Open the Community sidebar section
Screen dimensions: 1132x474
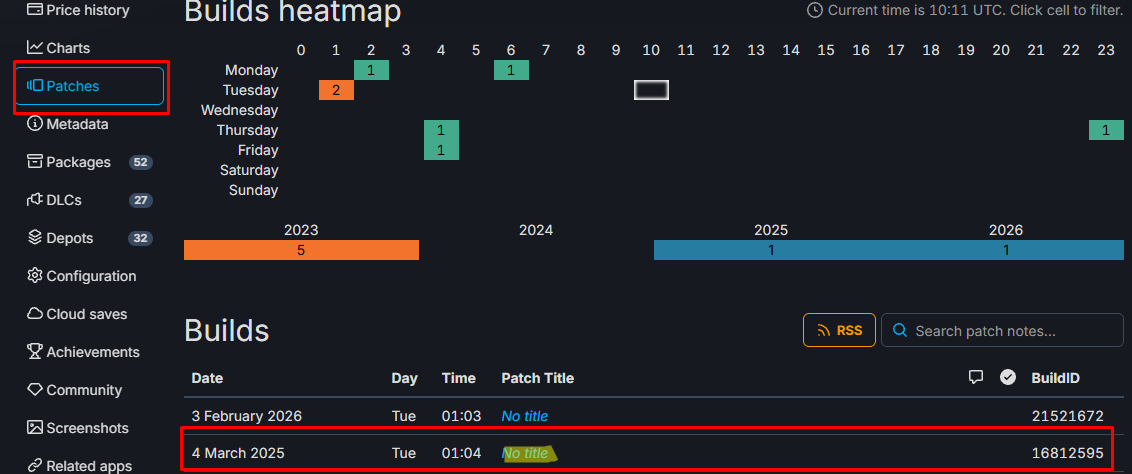pos(75,390)
